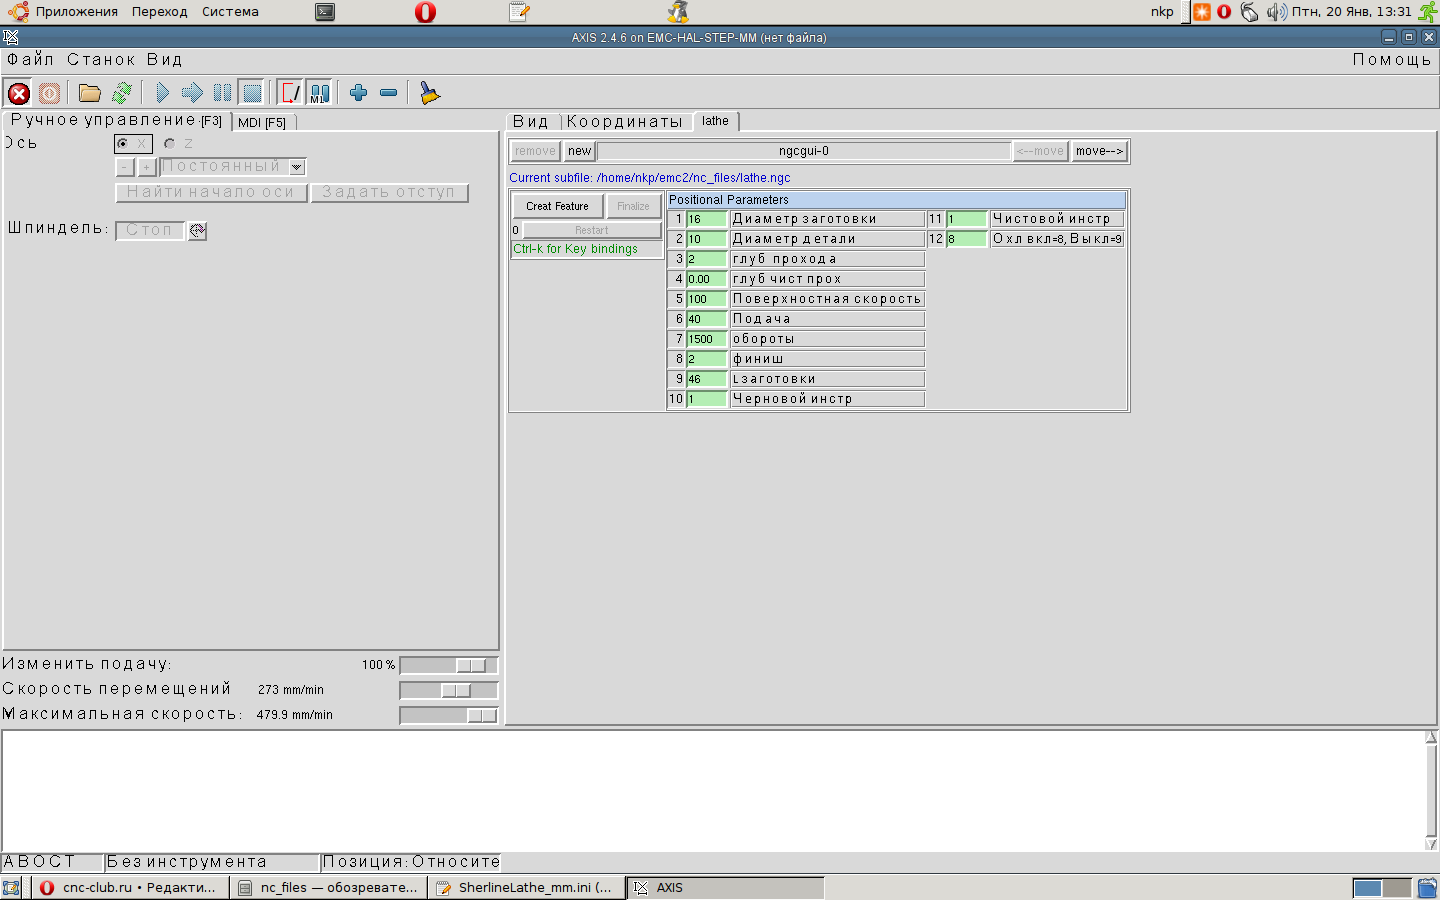Open the Система system menu

coord(230,12)
